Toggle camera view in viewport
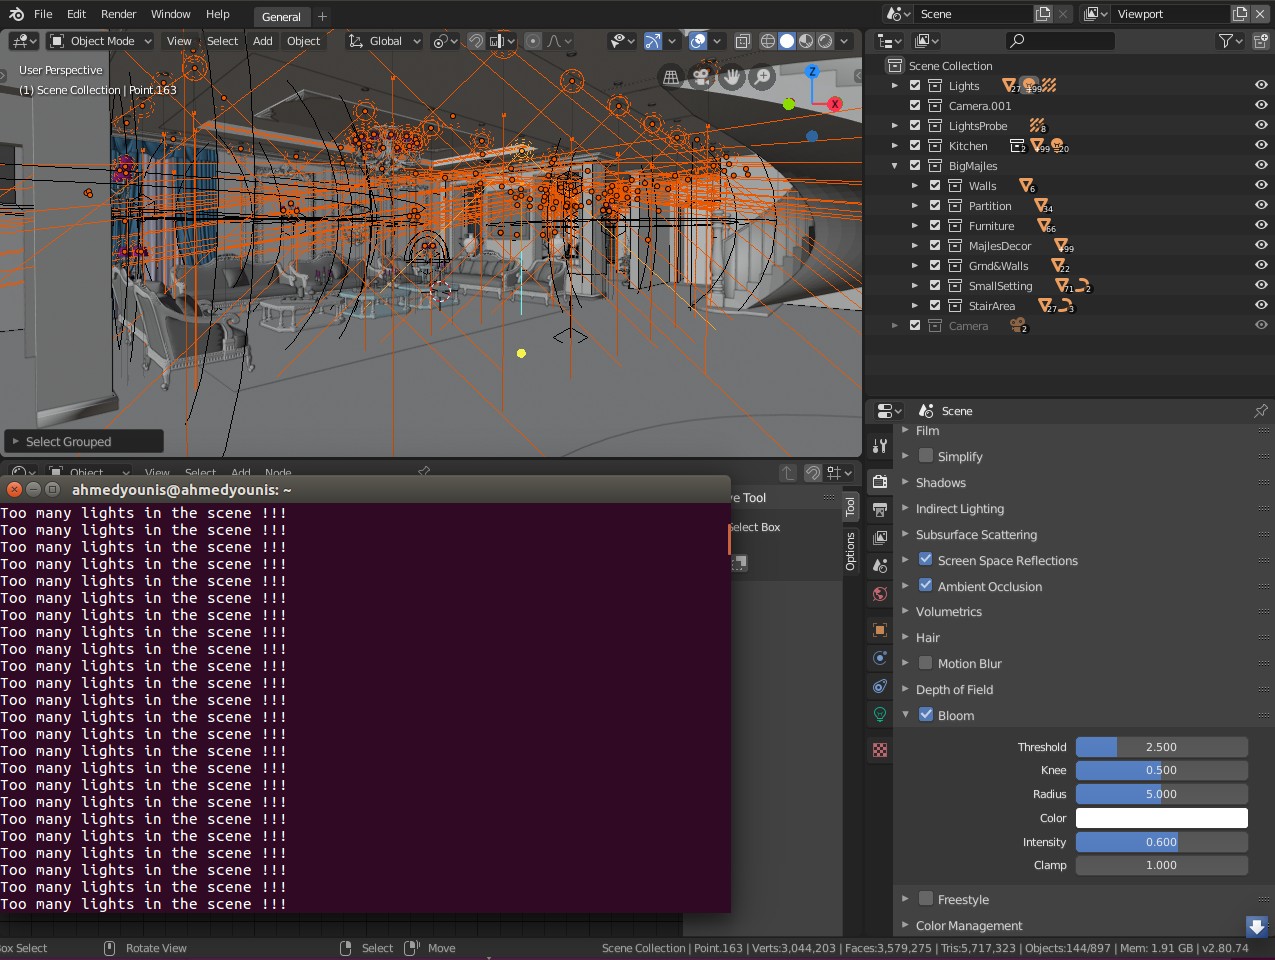This screenshot has width=1275, height=960. click(x=701, y=77)
